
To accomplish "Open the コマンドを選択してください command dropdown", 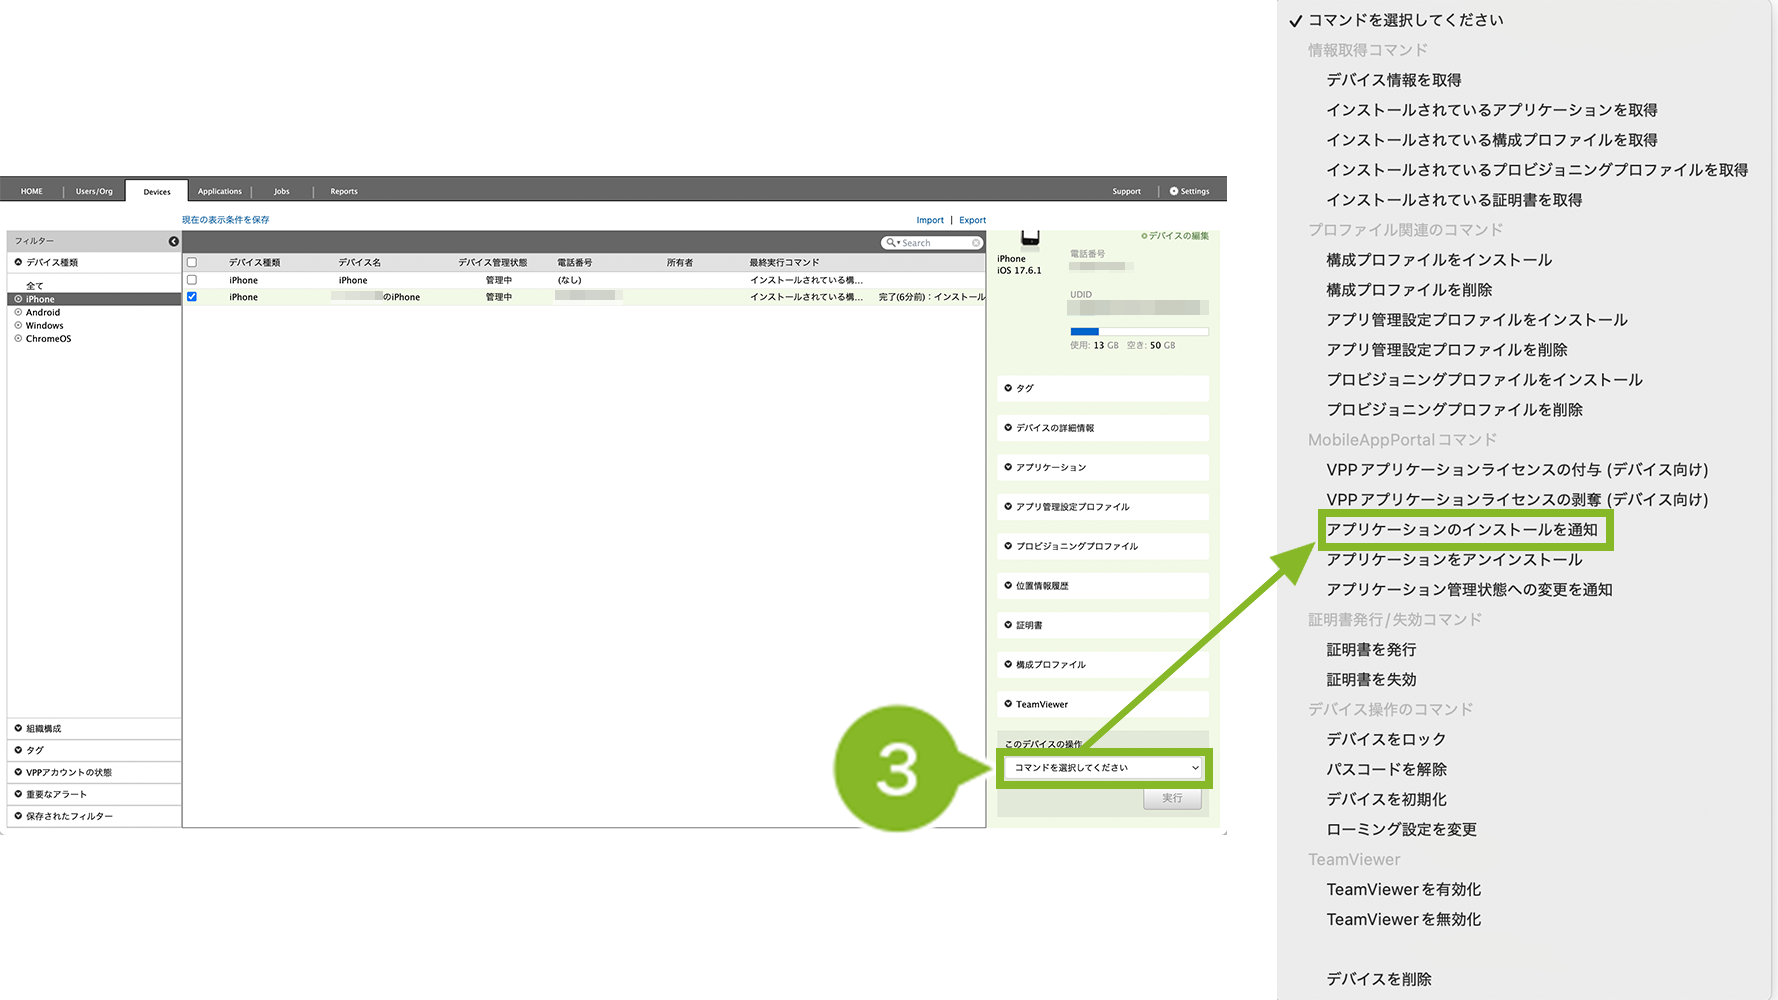I will 1104,768.
